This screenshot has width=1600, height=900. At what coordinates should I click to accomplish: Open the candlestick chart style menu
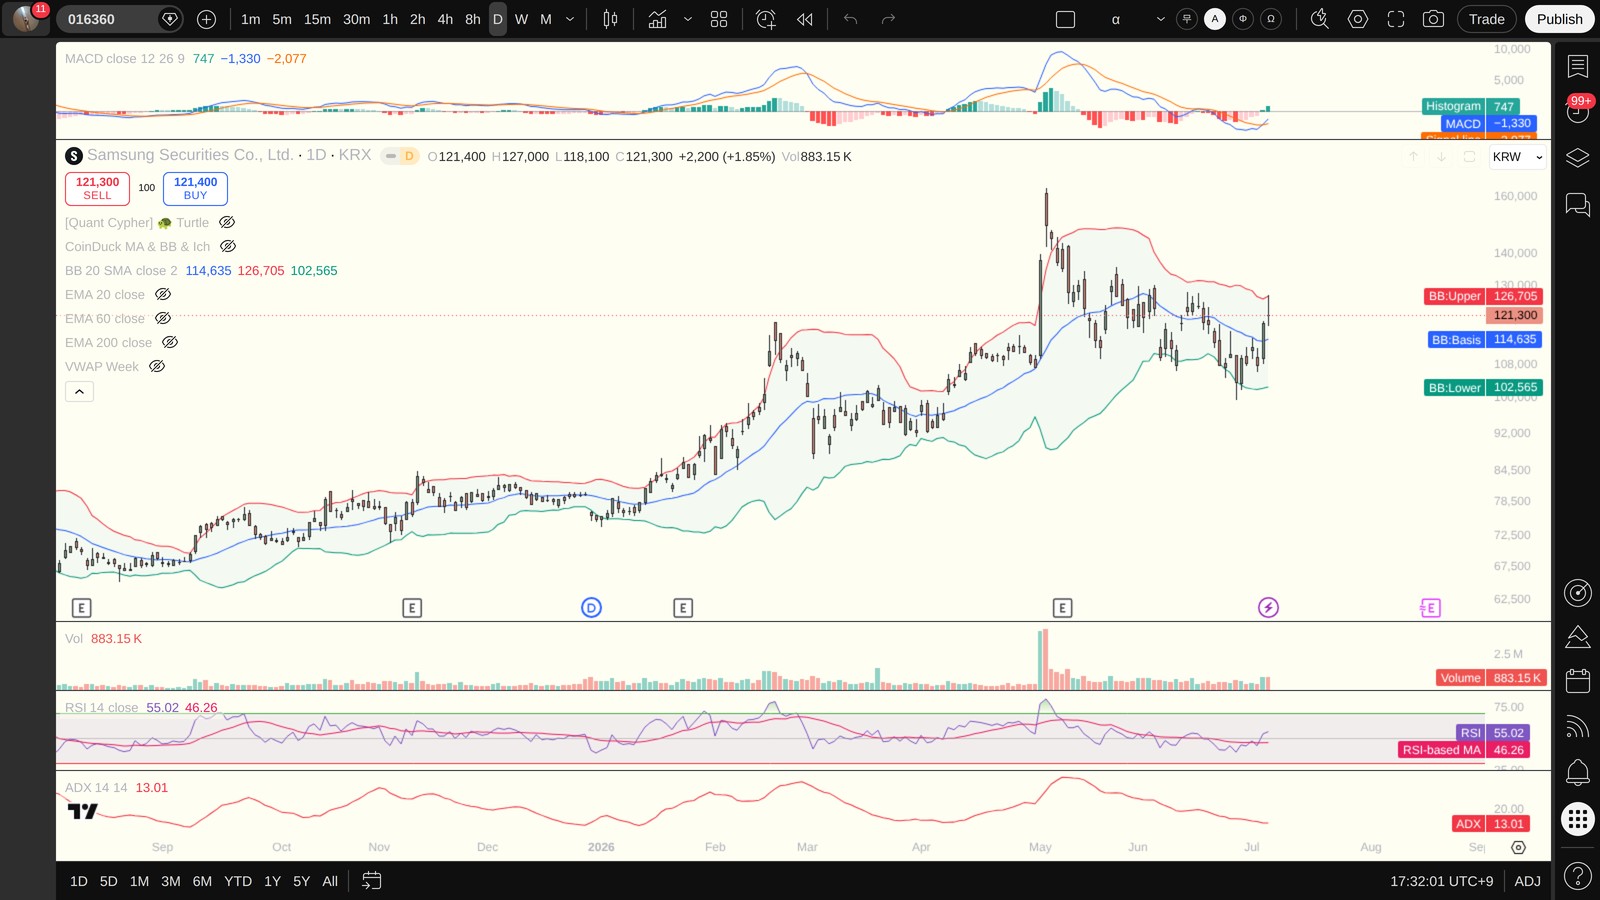(x=610, y=19)
